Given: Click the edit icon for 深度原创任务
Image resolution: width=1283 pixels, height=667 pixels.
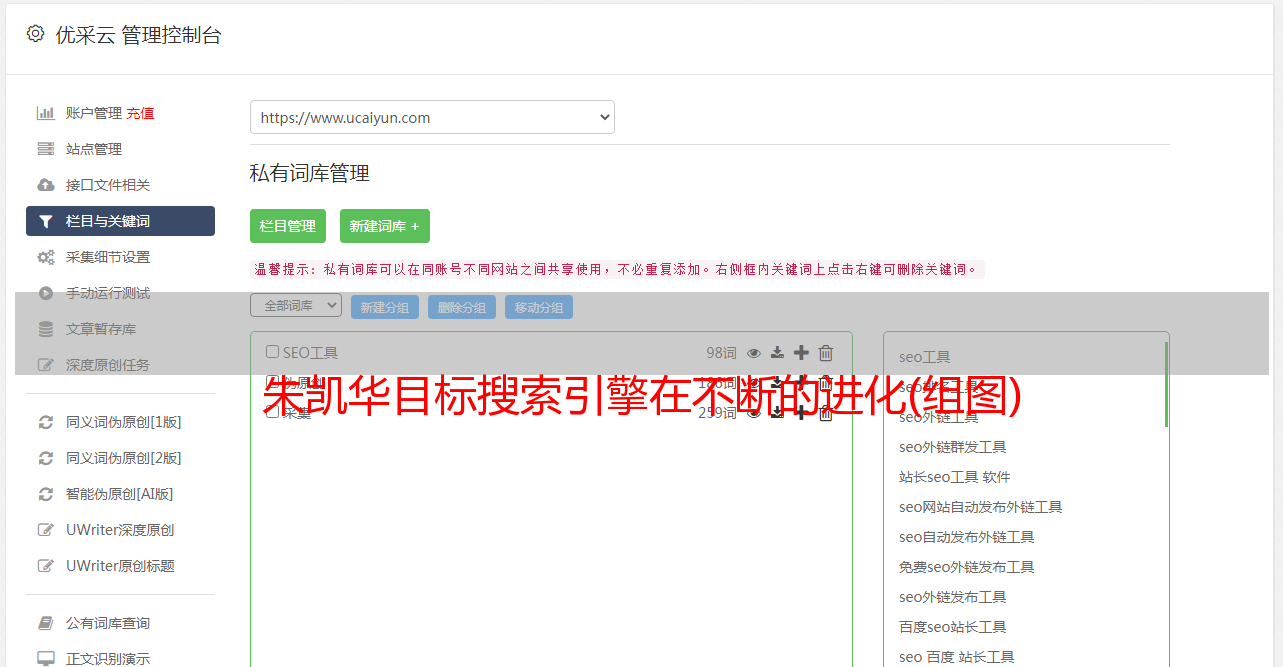Looking at the screenshot, I should 46,365.
